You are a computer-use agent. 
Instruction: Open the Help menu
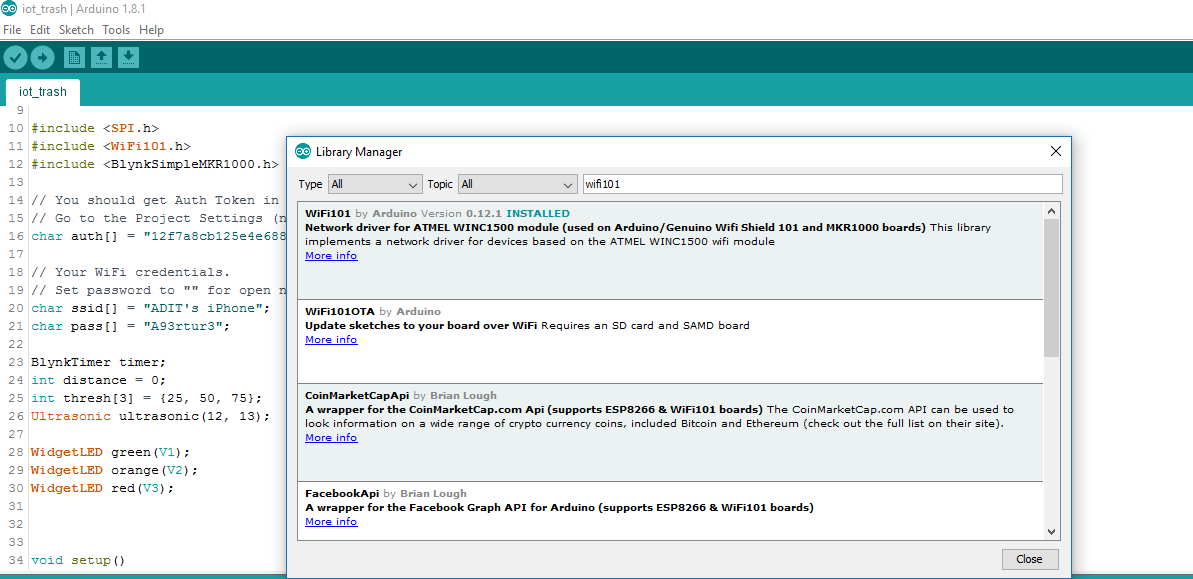pos(151,30)
